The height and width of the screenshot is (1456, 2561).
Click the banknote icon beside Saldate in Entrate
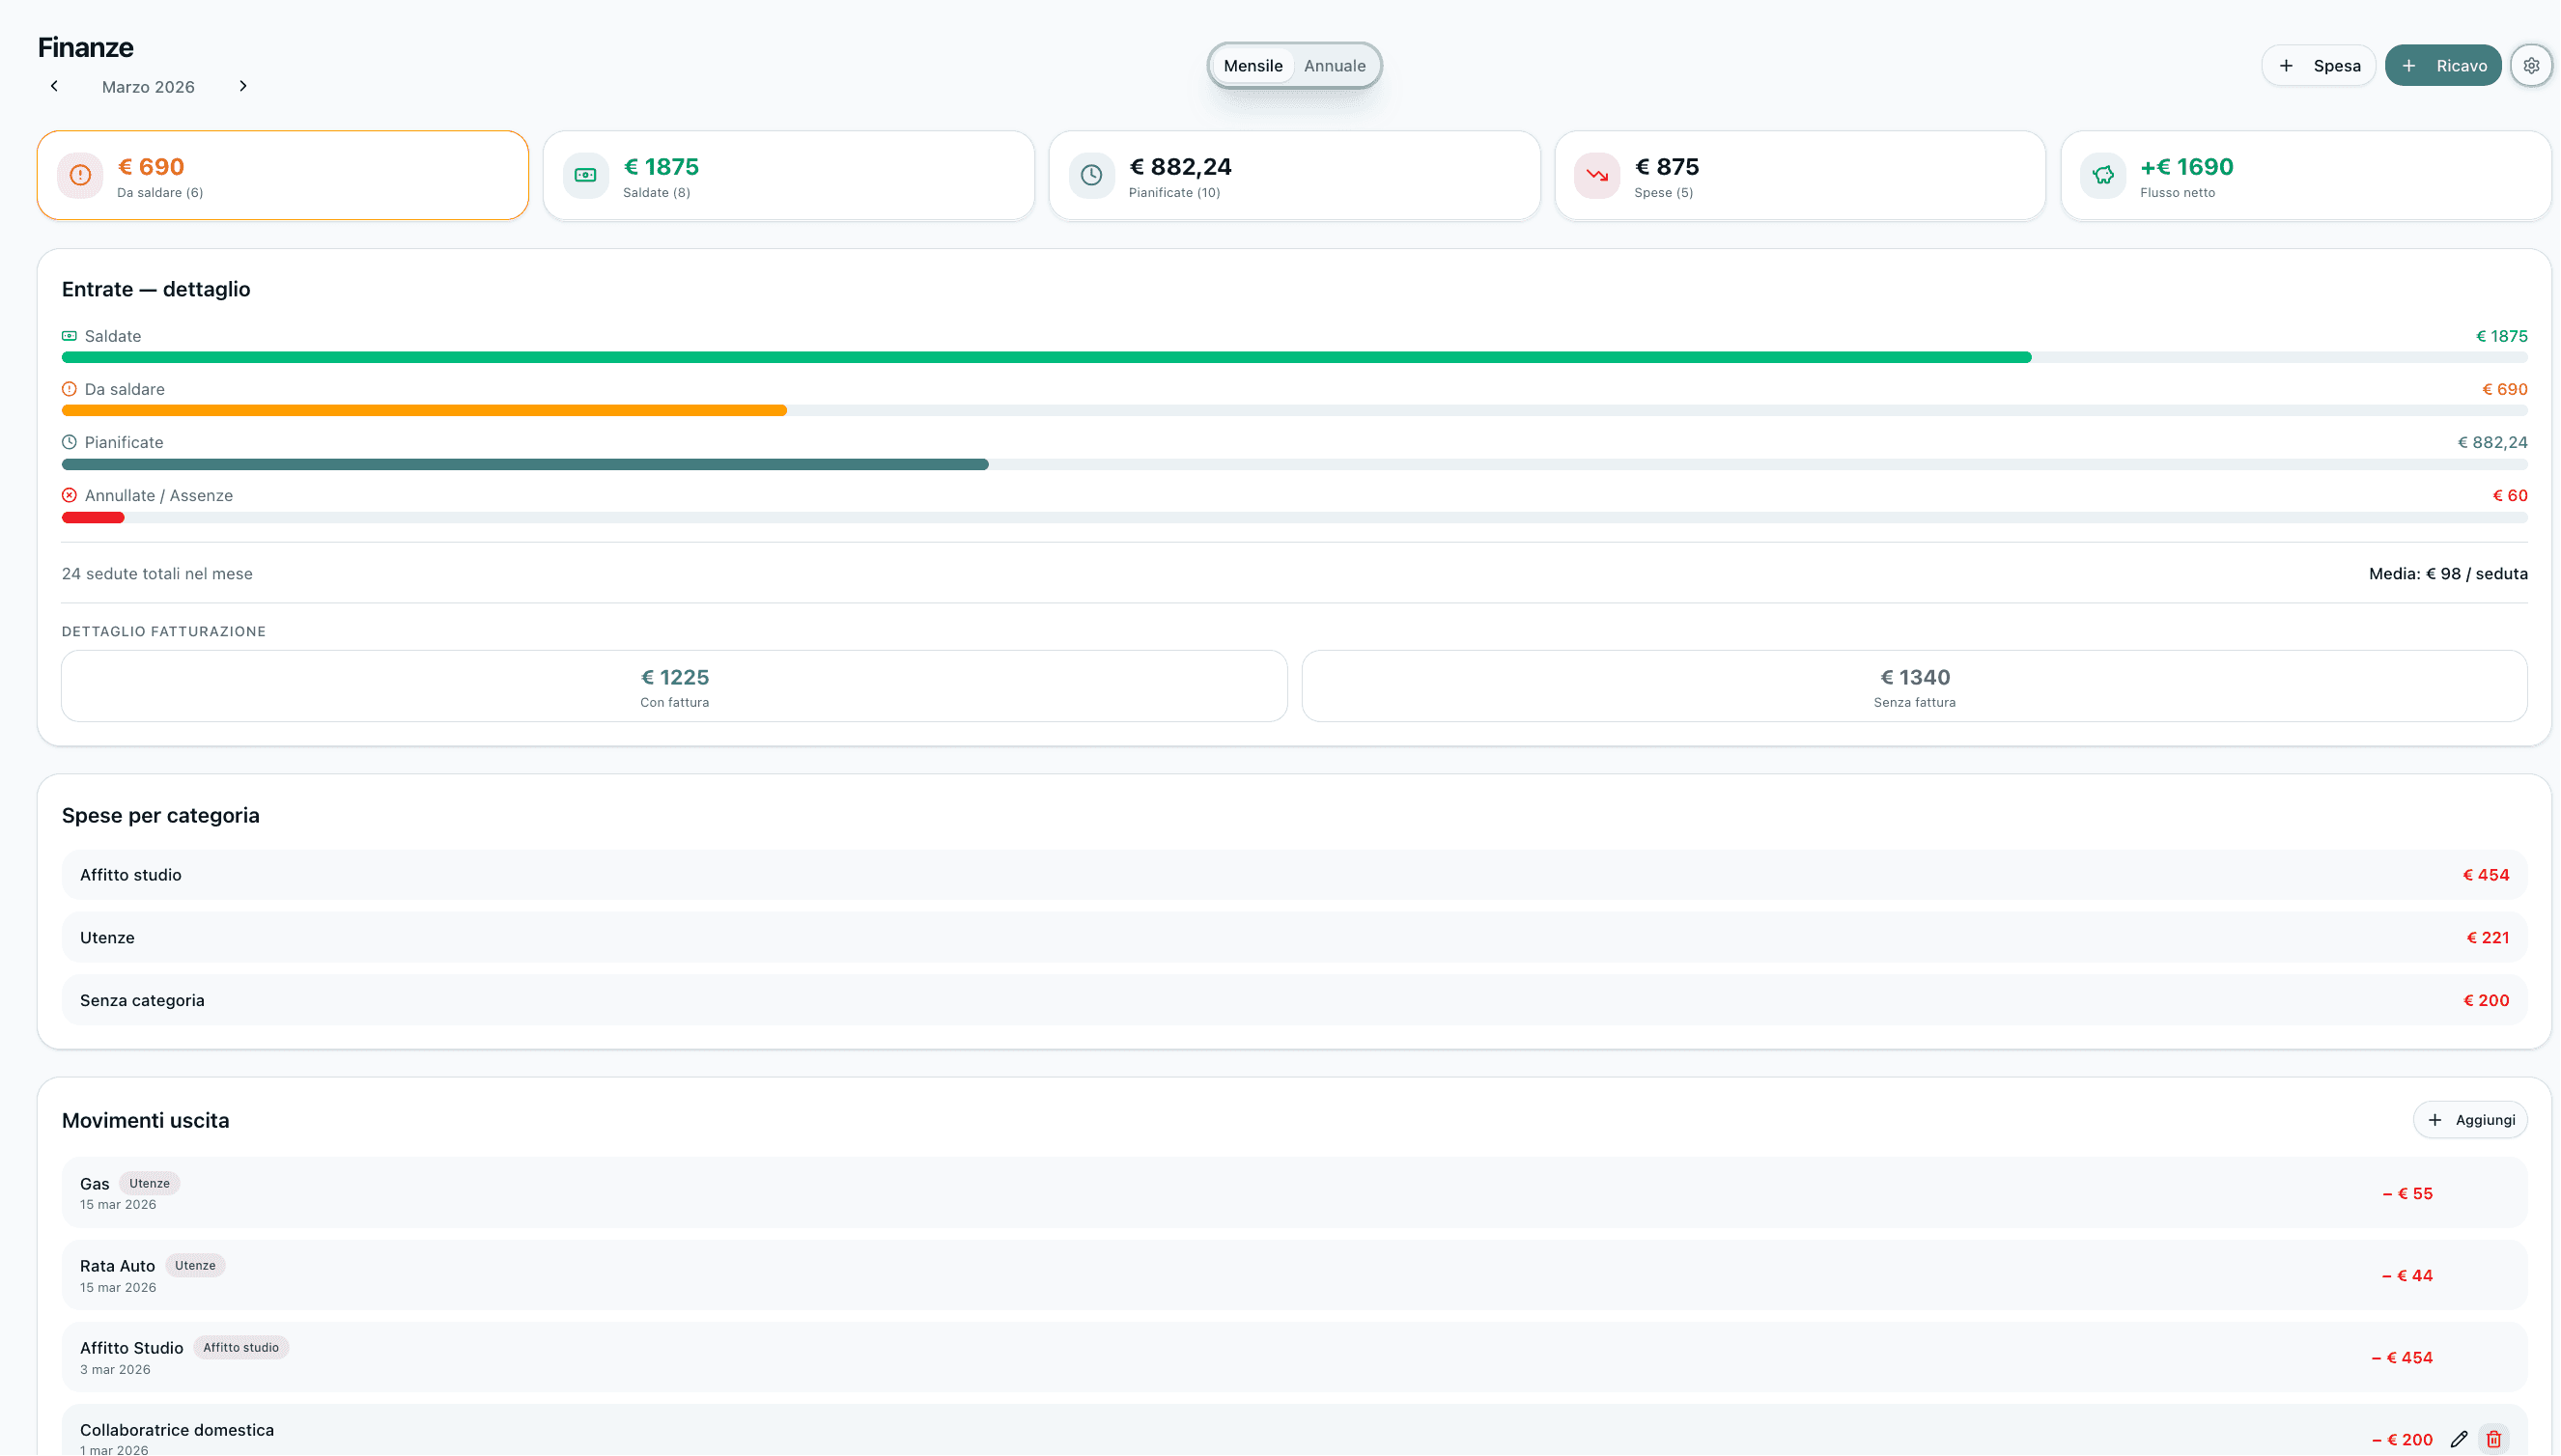69,335
